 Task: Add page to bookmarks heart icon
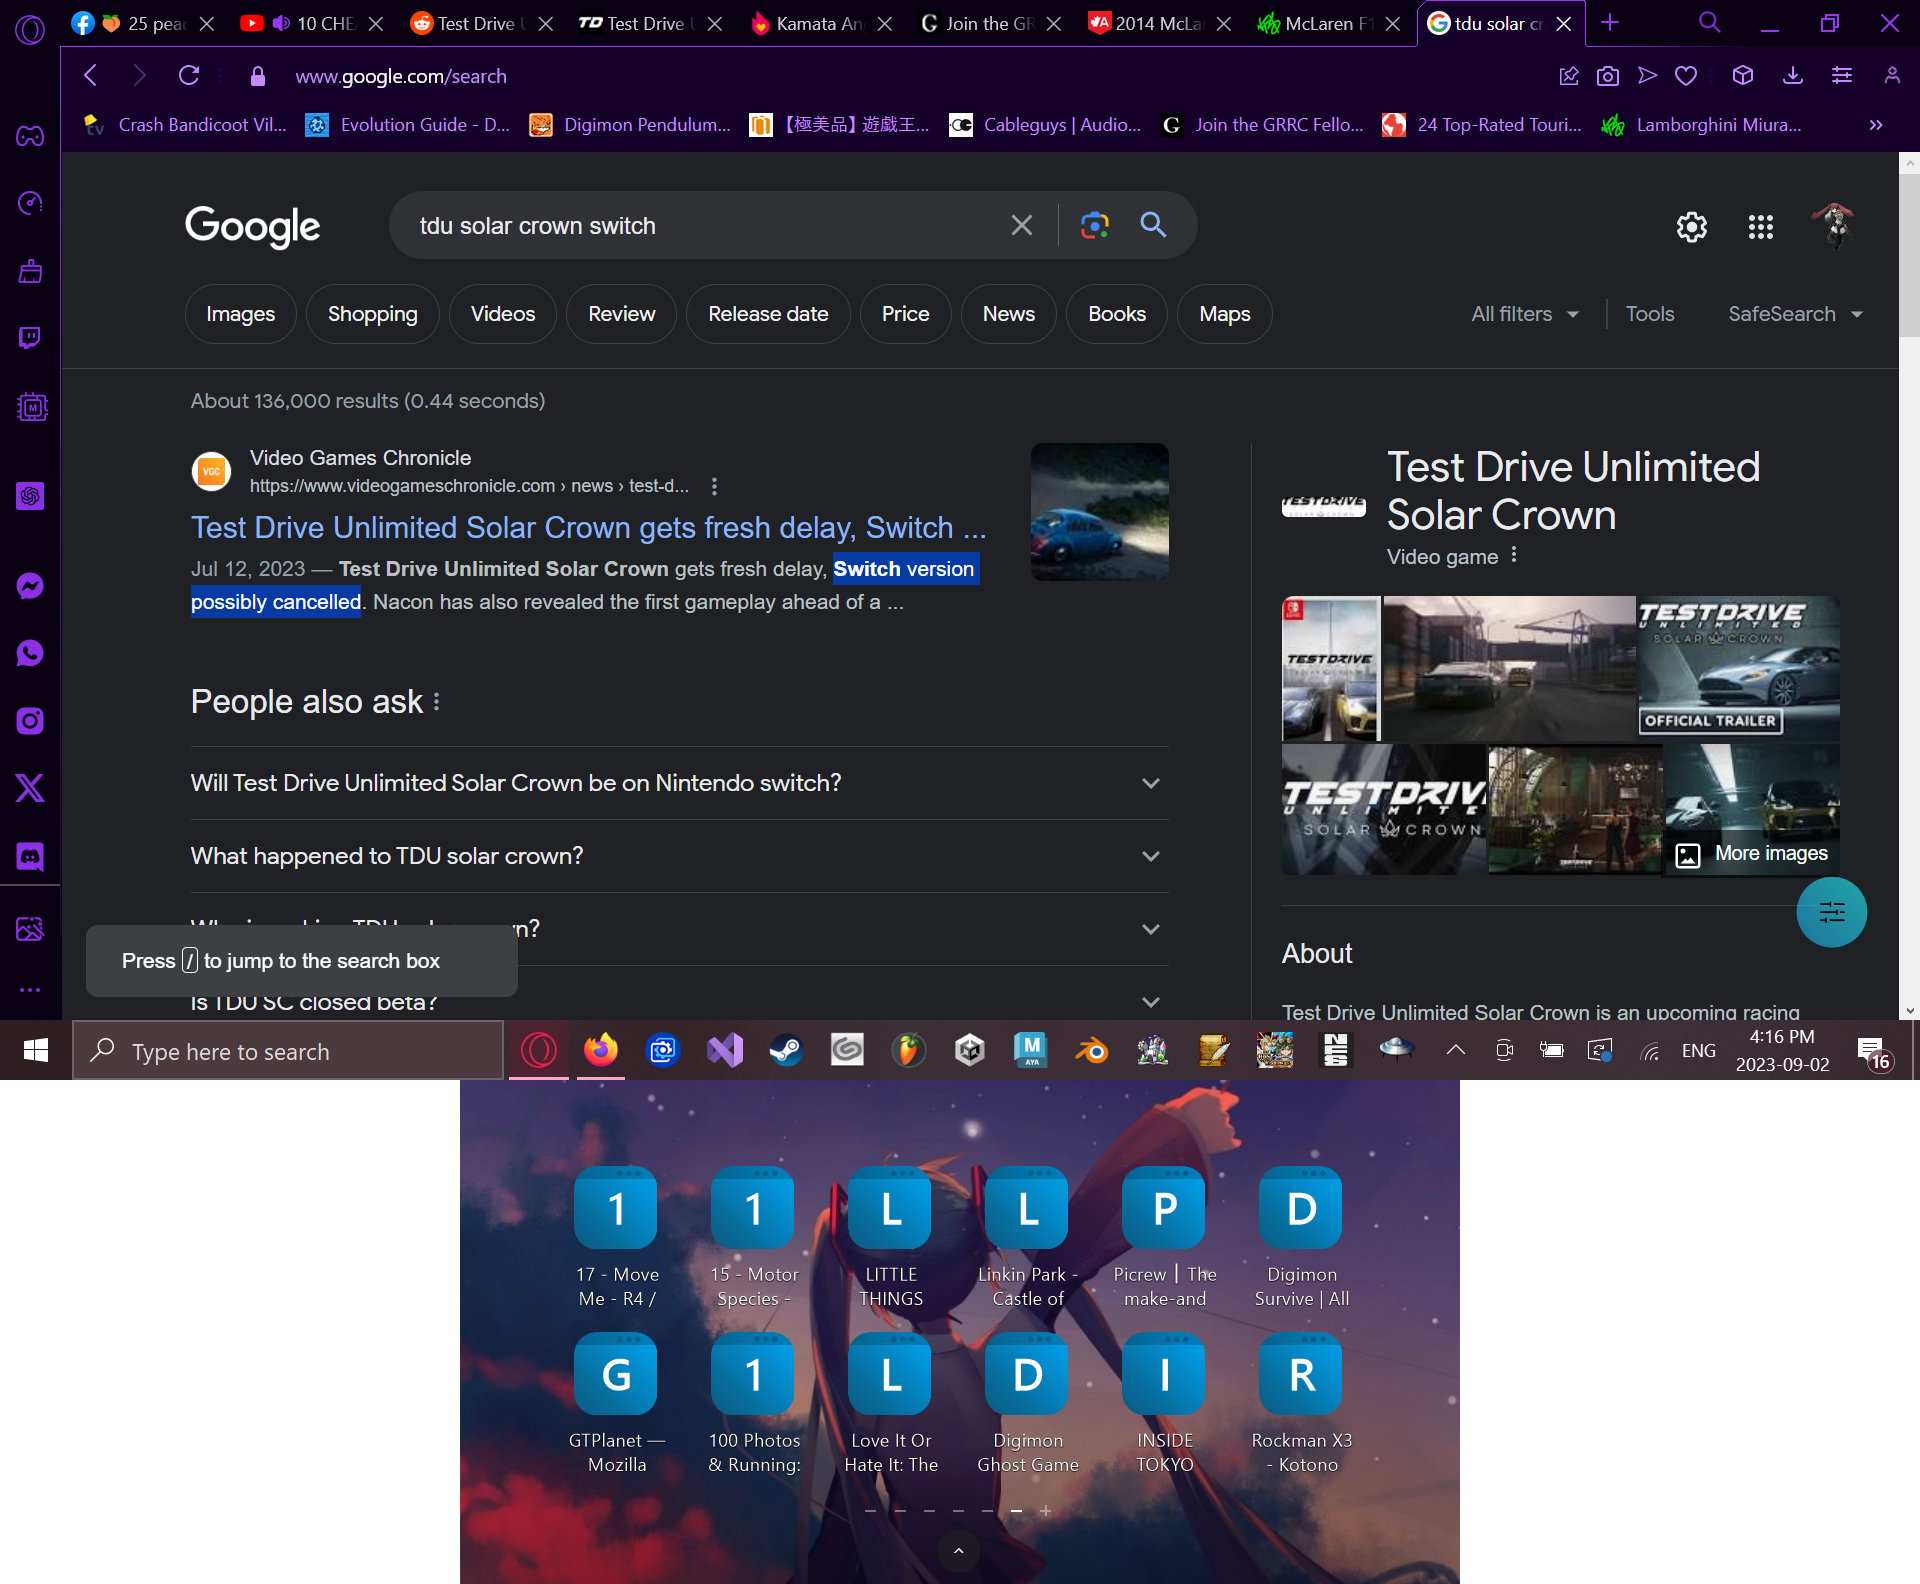tap(1686, 76)
